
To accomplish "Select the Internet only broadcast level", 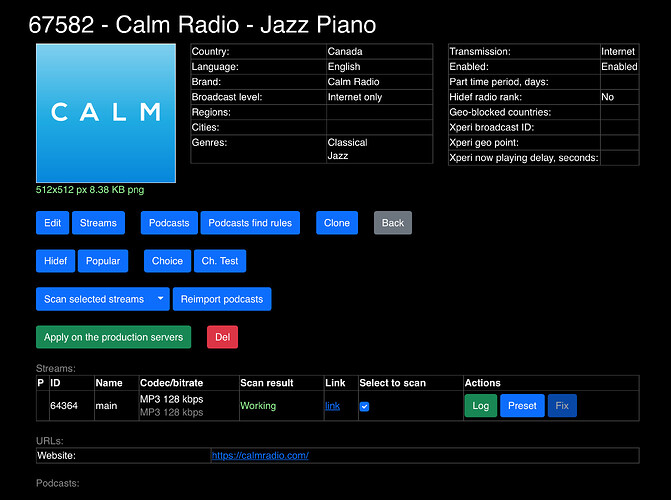I will tap(355, 97).
